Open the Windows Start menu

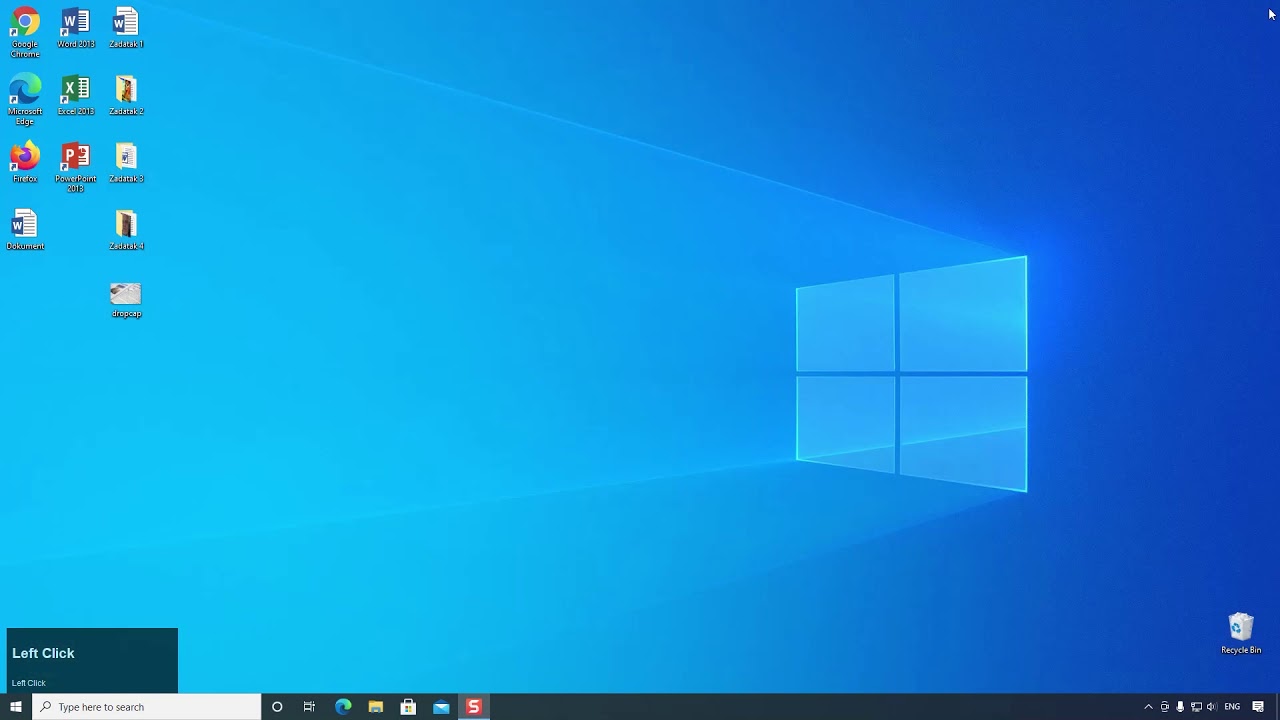[16, 707]
